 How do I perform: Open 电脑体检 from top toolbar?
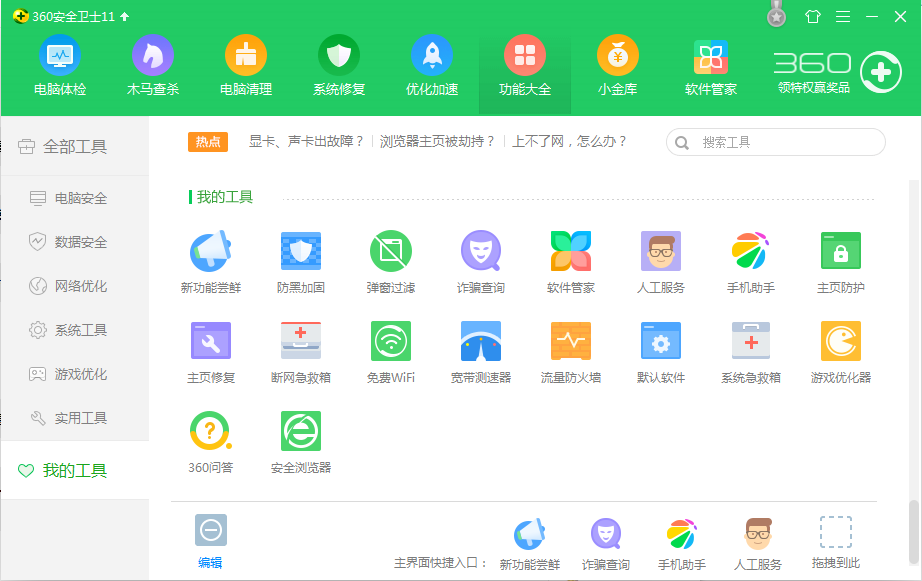click(x=59, y=65)
